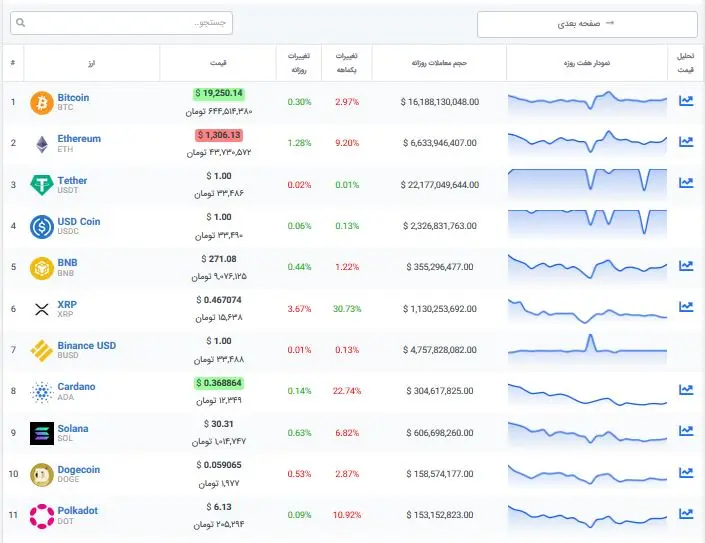
Task: Select XRP monthly change 30.73%
Action: pos(347,309)
